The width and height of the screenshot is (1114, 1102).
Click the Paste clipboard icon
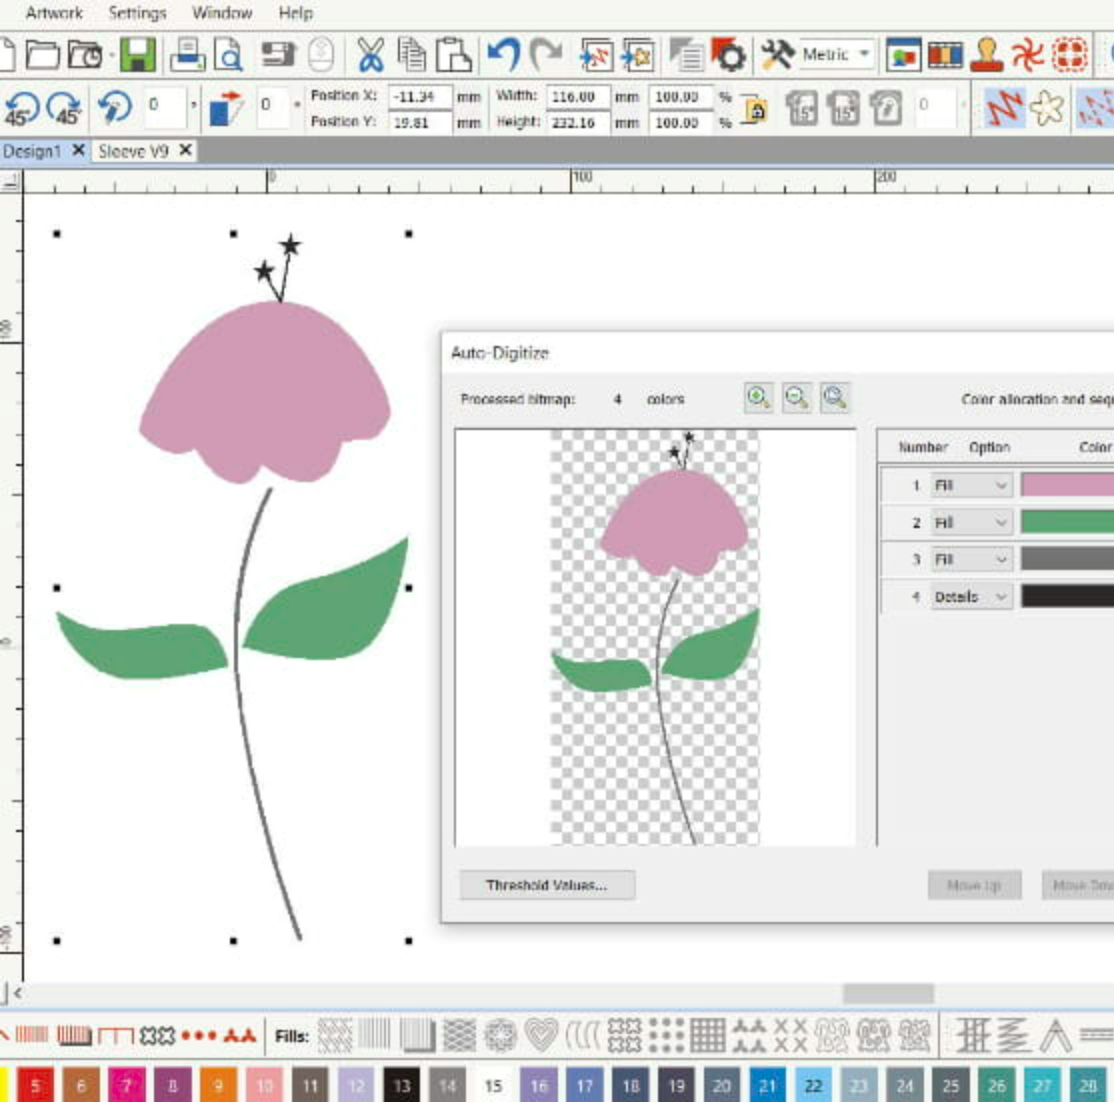pos(453,55)
